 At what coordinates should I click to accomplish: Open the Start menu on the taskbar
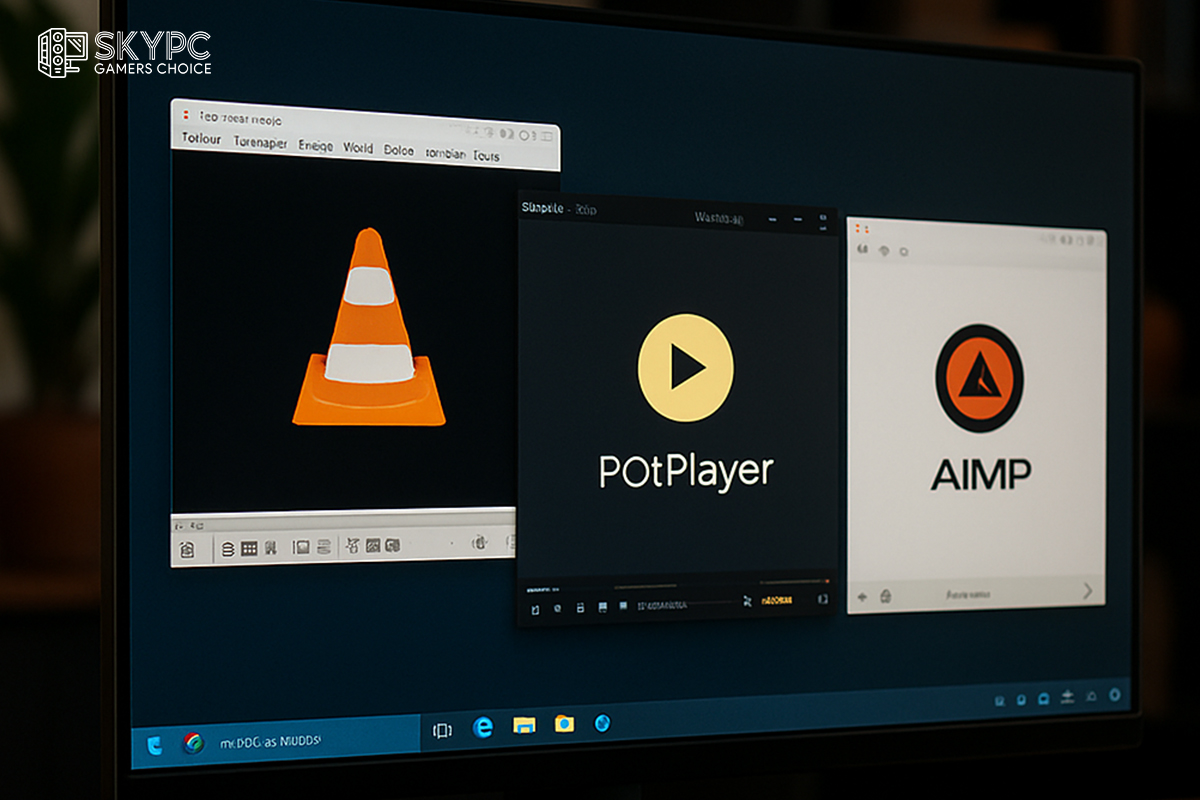(154, 744)
